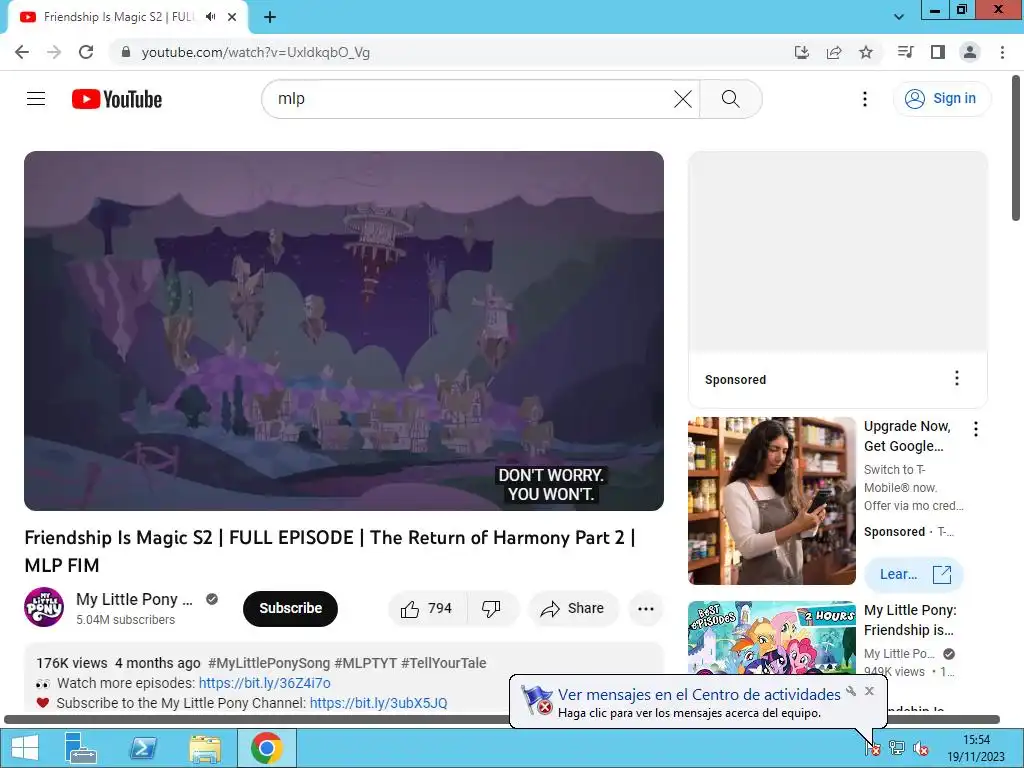The image size is (1024, 768).
Task: Open Chrome's three-dot menu
Action: (1002, 52)
